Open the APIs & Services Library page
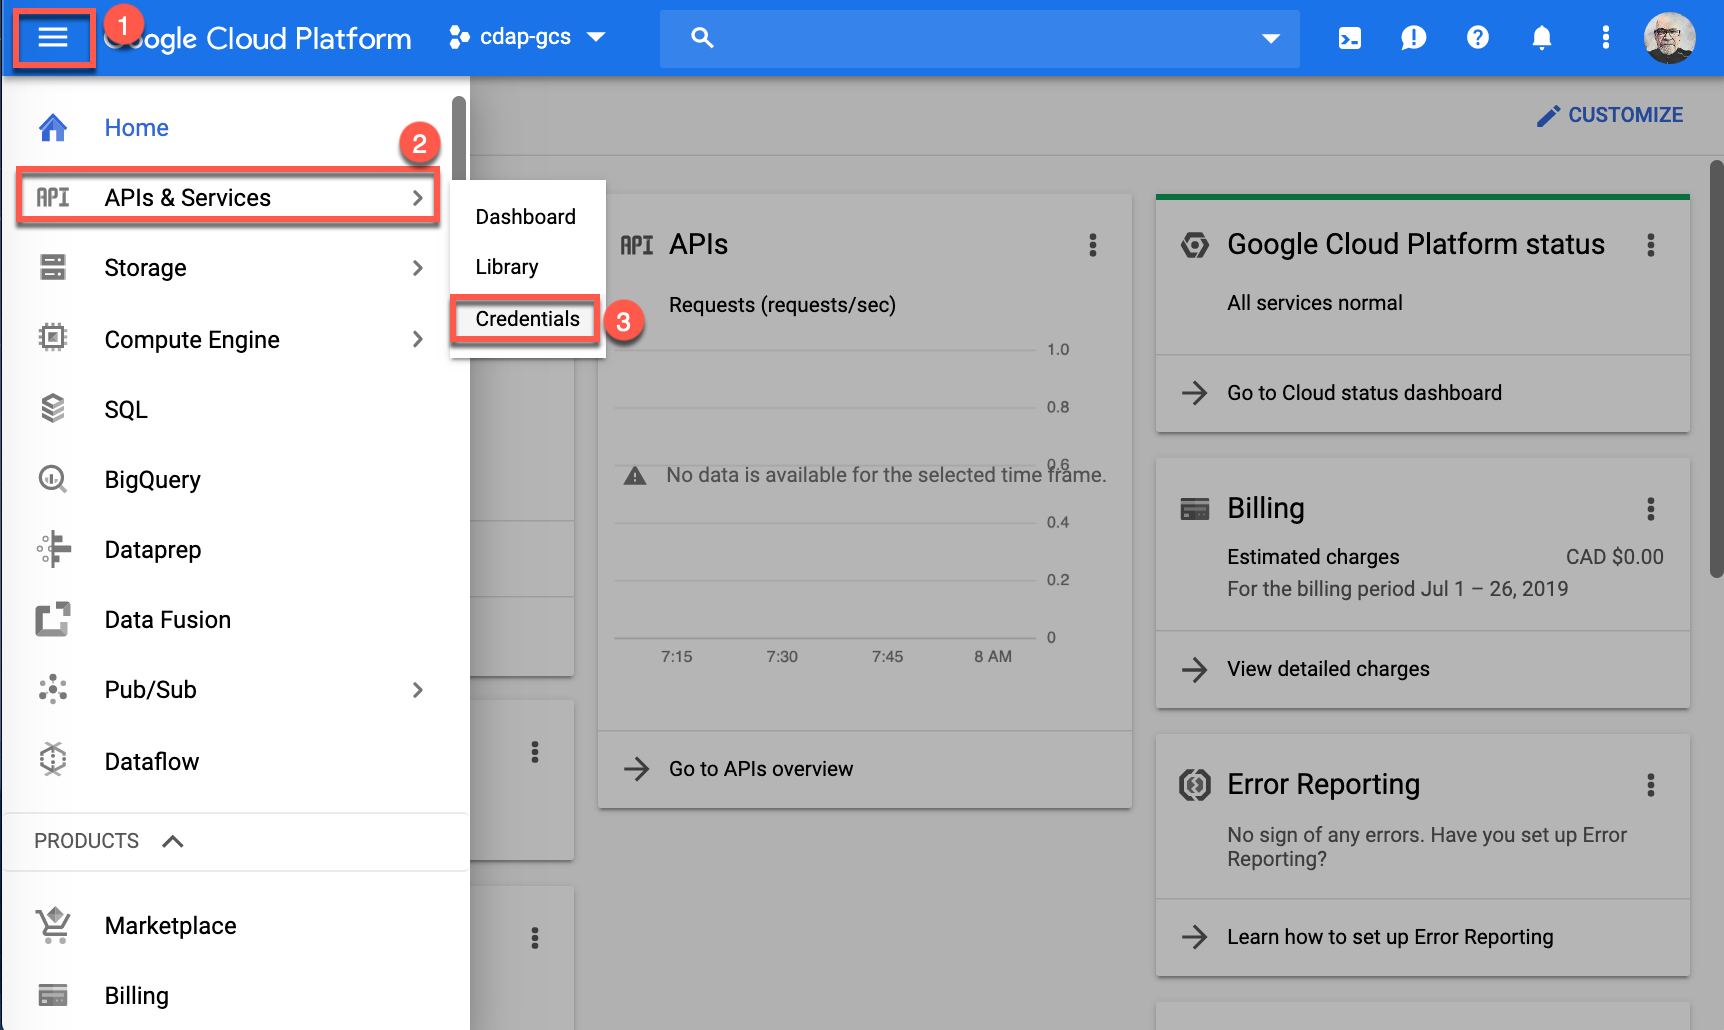The image size is (1724, 1030). point(506,266)
